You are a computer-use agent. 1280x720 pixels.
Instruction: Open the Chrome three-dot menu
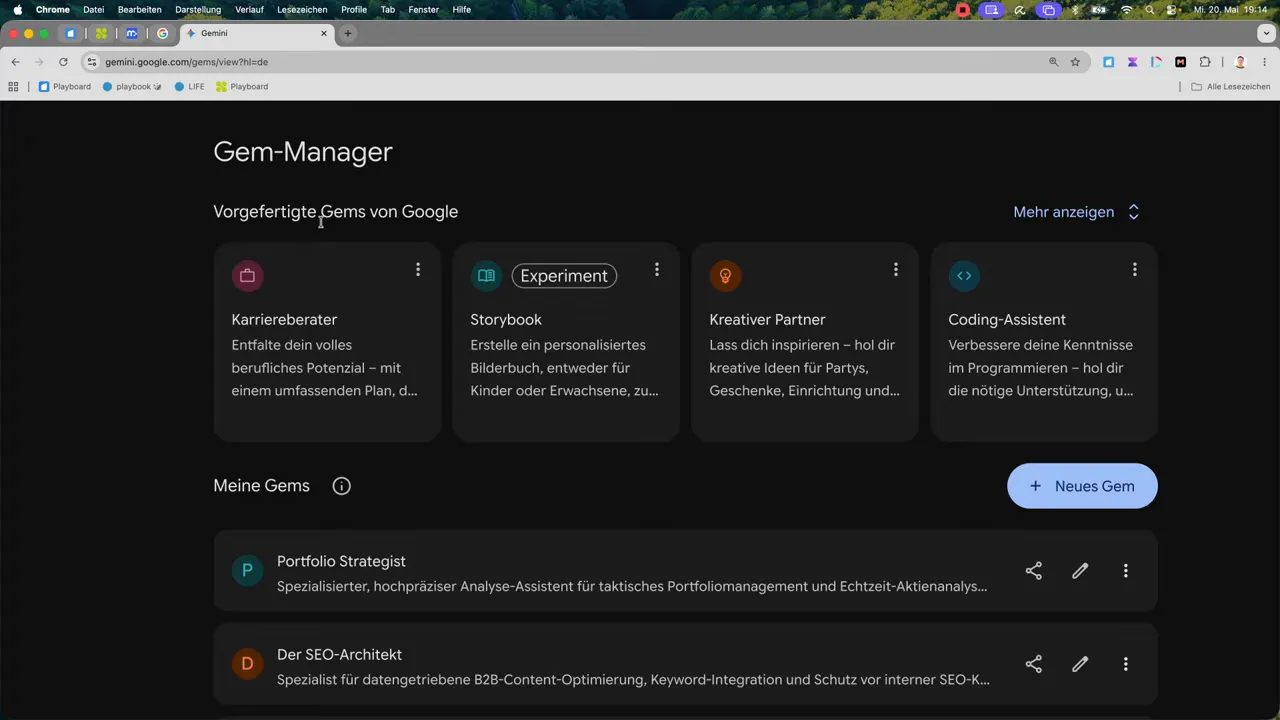1264,62
